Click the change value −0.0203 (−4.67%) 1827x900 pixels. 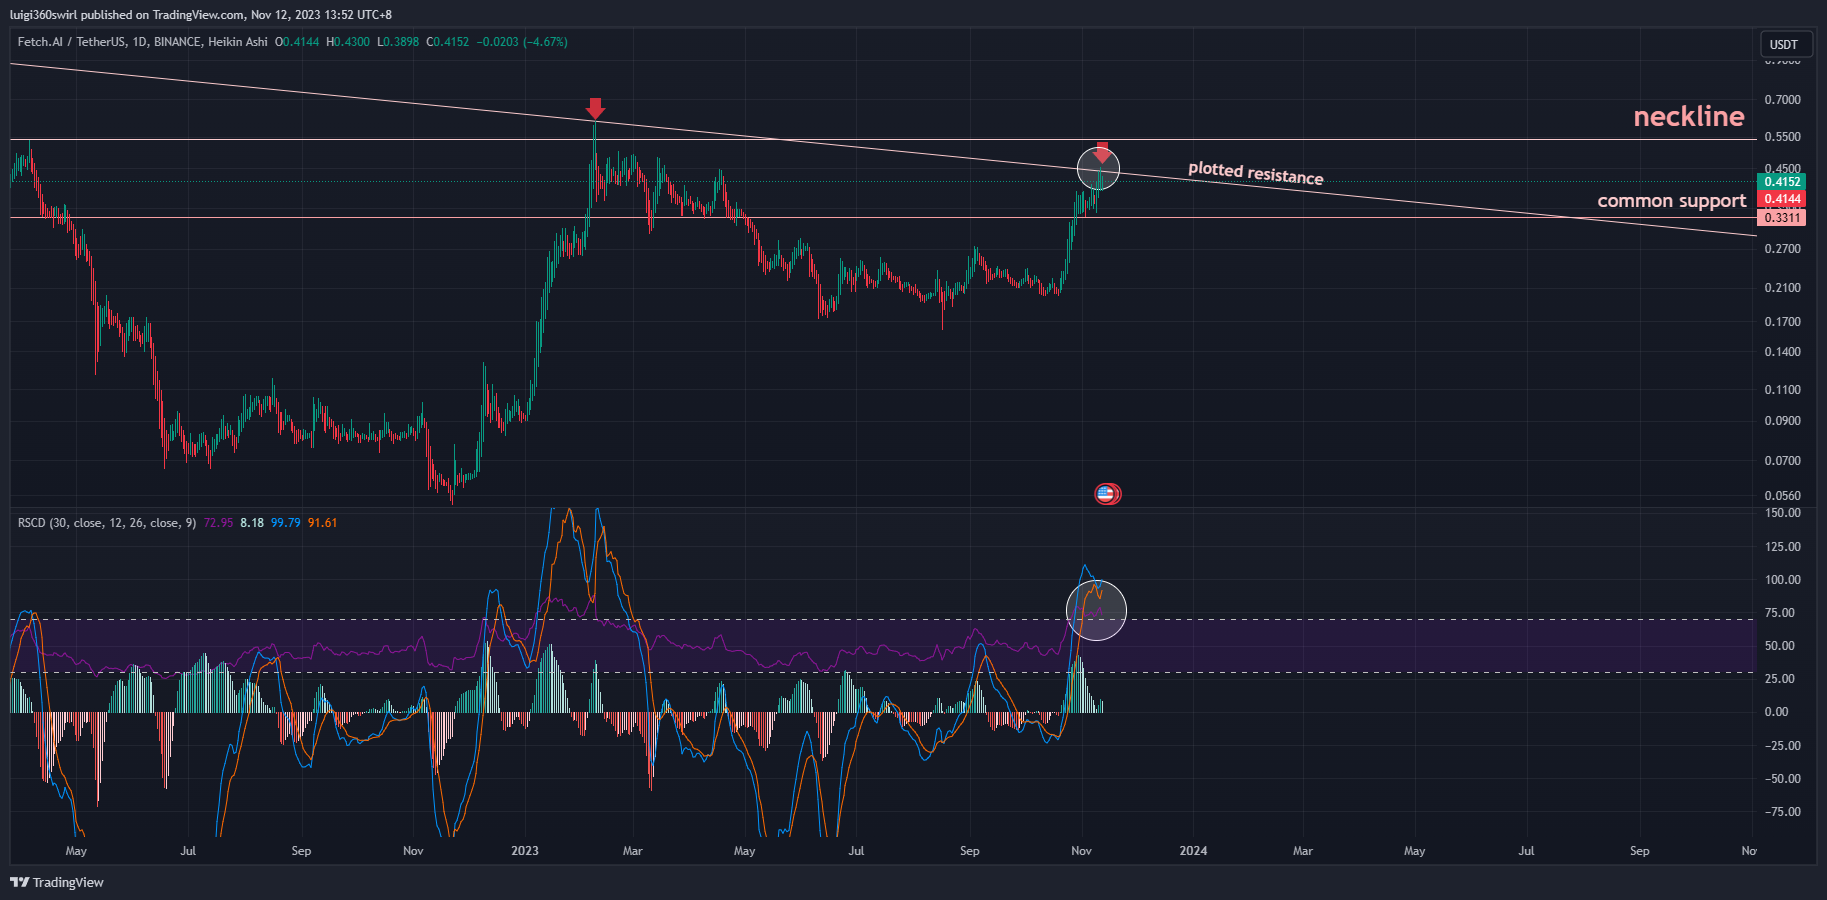pos(522,42)
